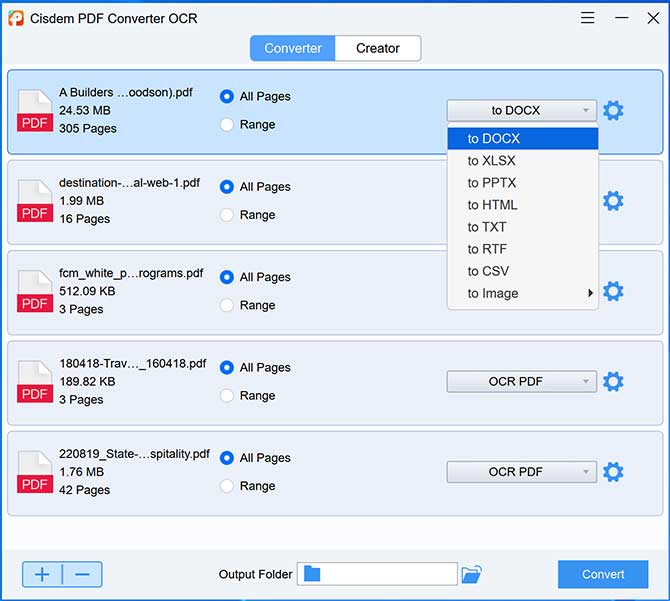Open the hamburger menu in title bar

(587, 18)
